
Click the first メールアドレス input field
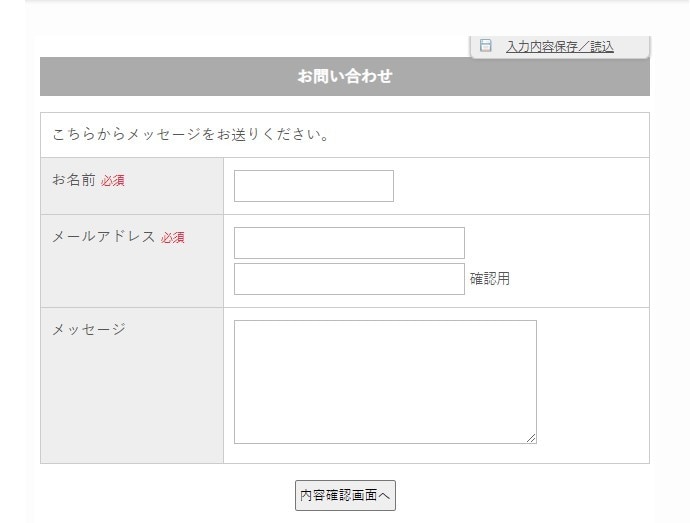click(x=349, y=243)
